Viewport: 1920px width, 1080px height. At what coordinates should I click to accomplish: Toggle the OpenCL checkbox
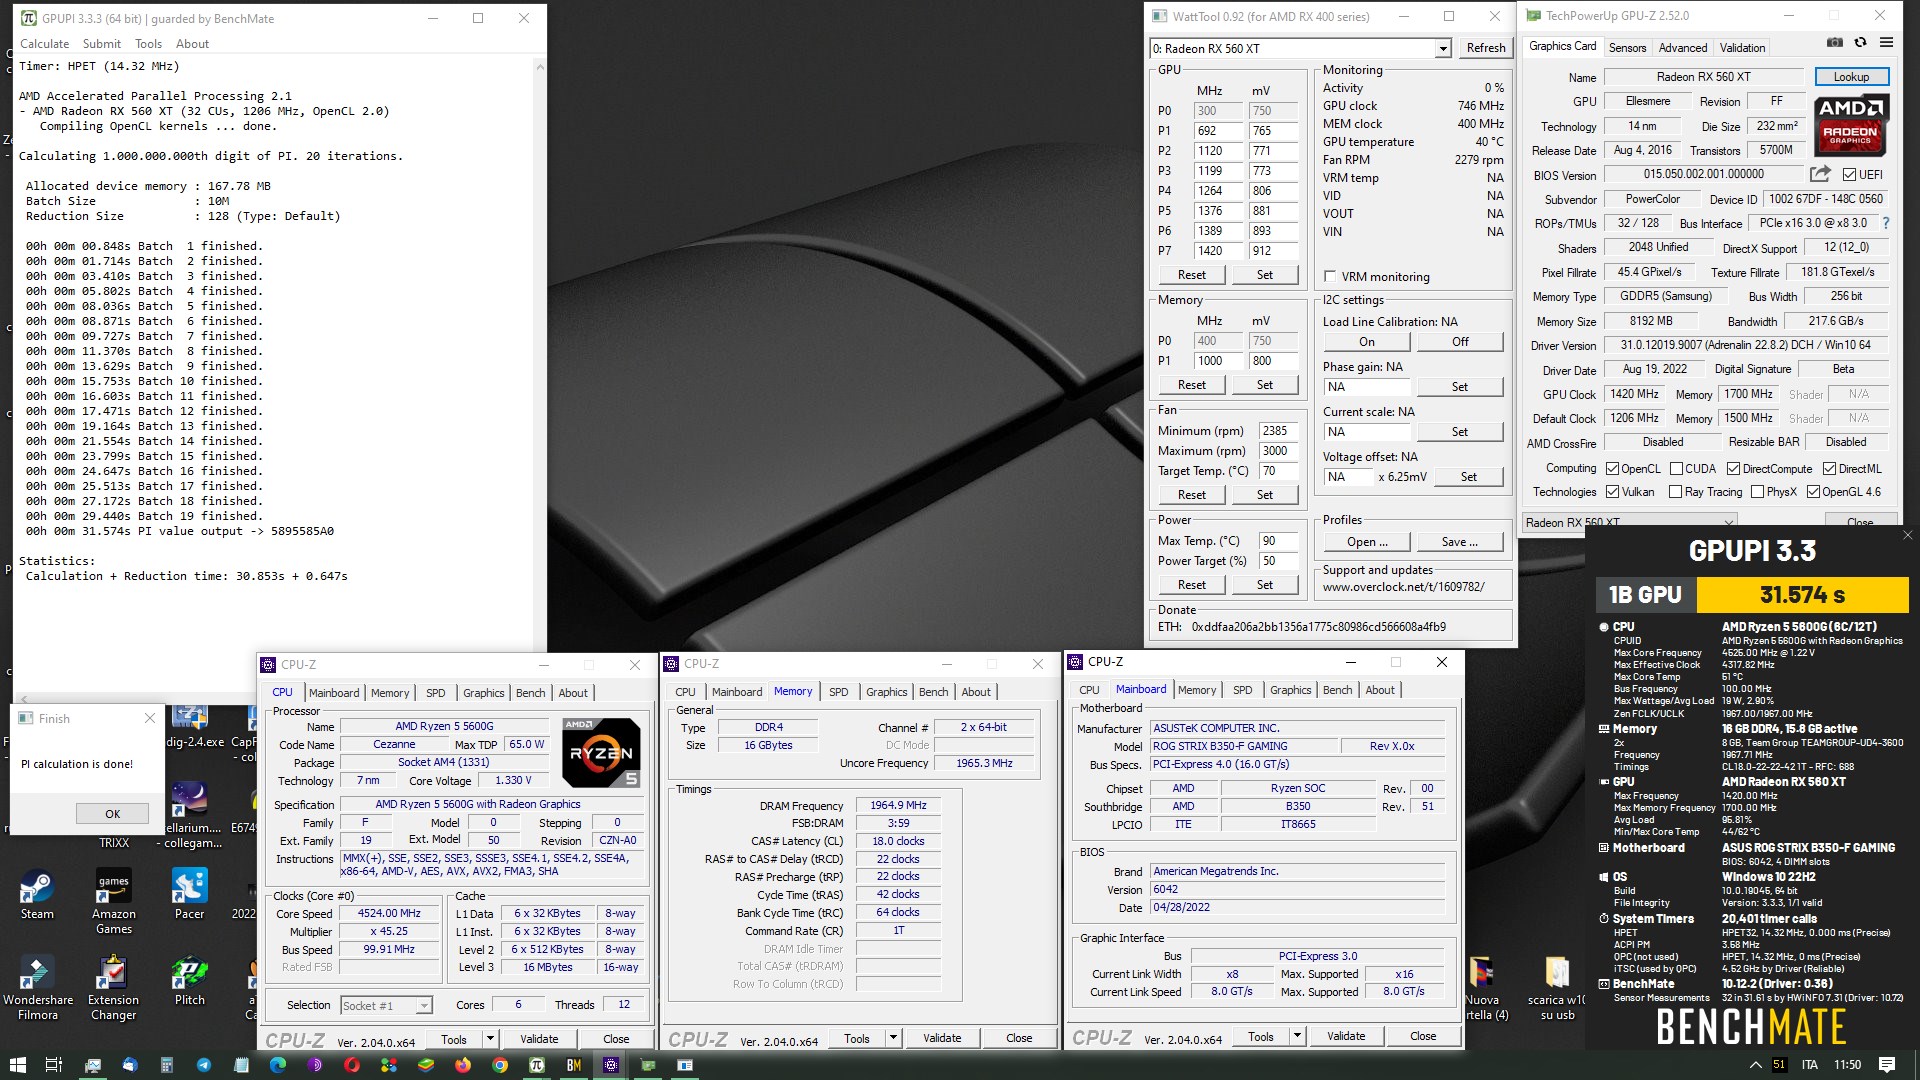pos(1612,468)
